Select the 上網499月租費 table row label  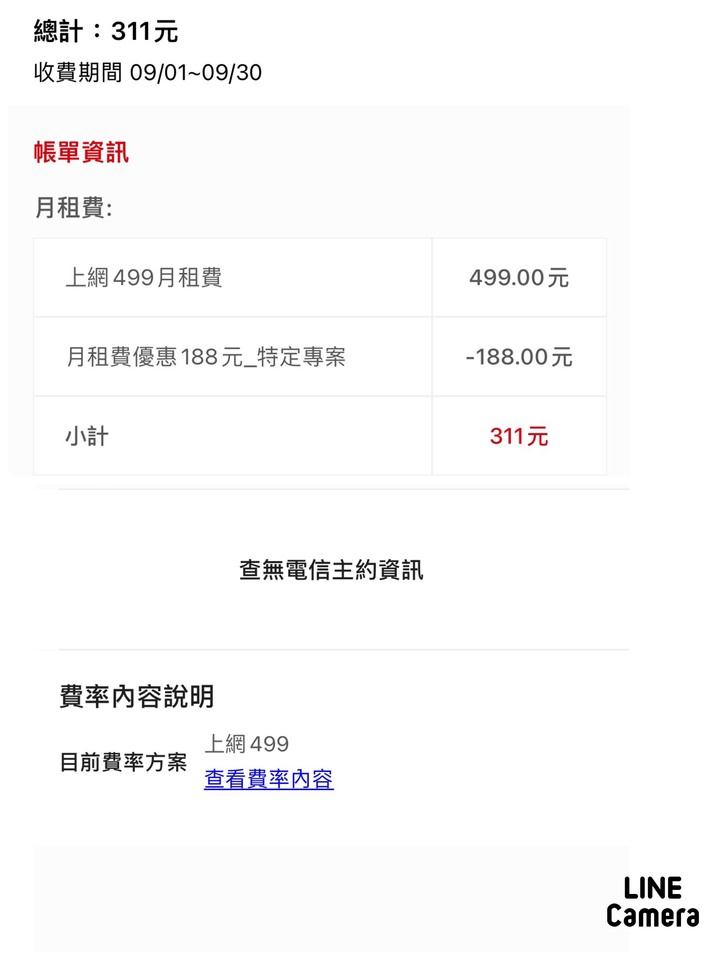point(144,277)
